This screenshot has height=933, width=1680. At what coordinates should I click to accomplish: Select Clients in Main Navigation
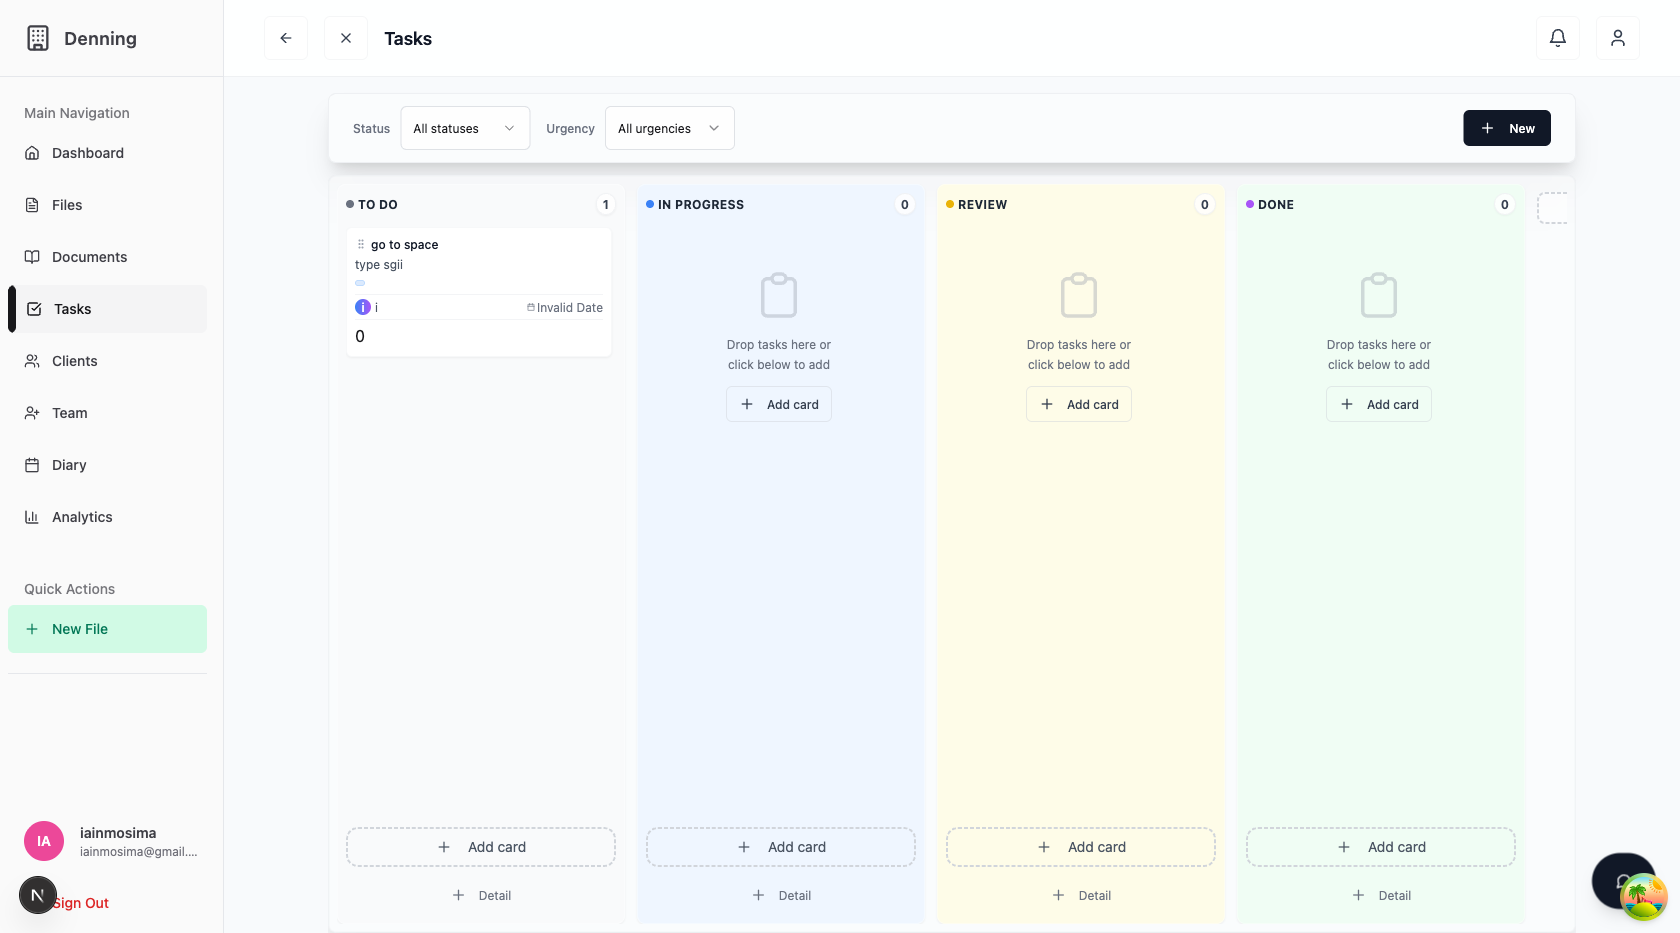[x=74, y=361]
